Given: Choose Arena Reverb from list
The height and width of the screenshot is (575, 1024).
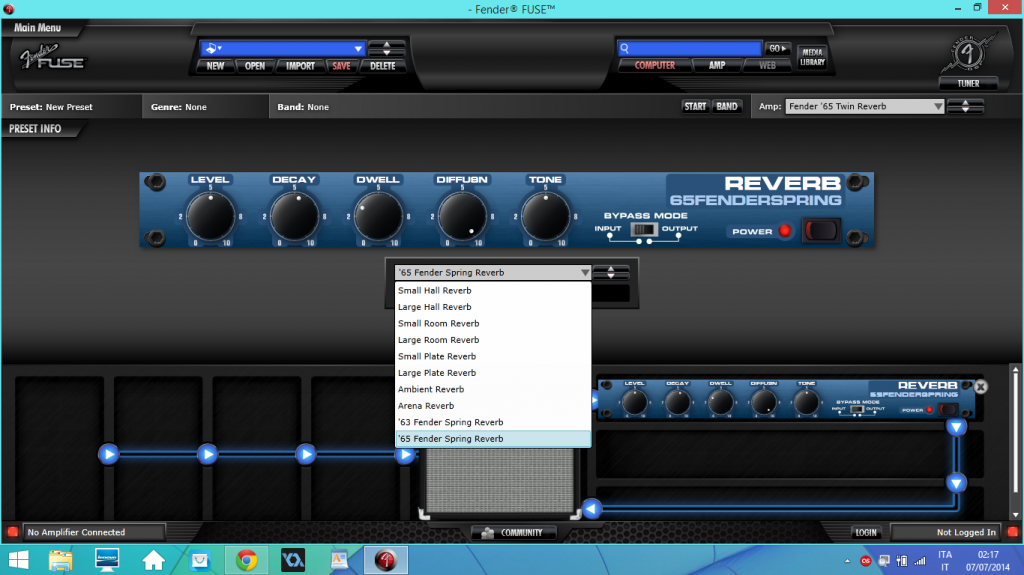Looking at the screenshot, I should click(x=493, y=406).
